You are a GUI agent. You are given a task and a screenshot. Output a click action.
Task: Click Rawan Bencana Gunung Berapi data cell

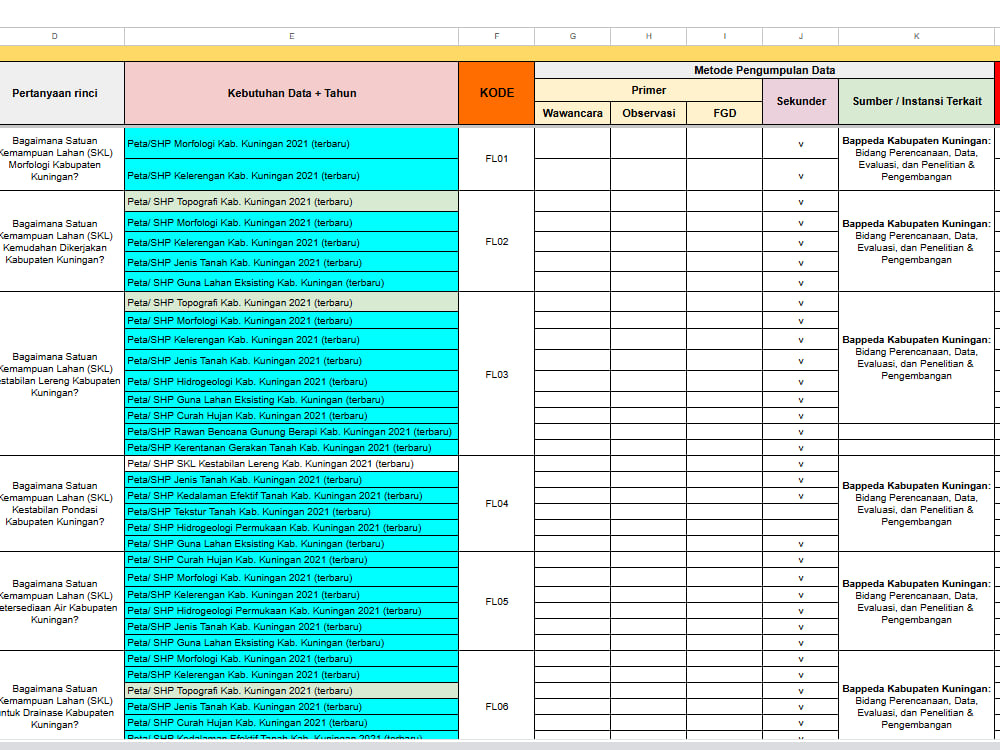pyautogui.click(x=291, y=432)
